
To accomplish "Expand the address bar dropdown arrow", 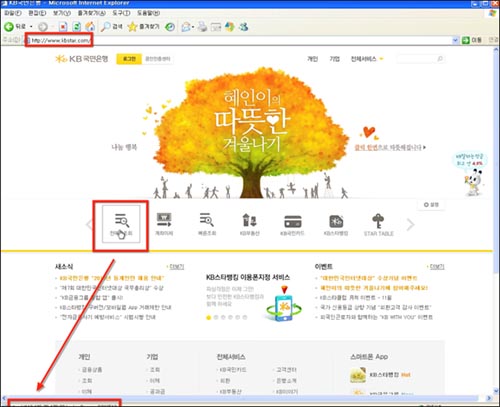I will (455, 40).
